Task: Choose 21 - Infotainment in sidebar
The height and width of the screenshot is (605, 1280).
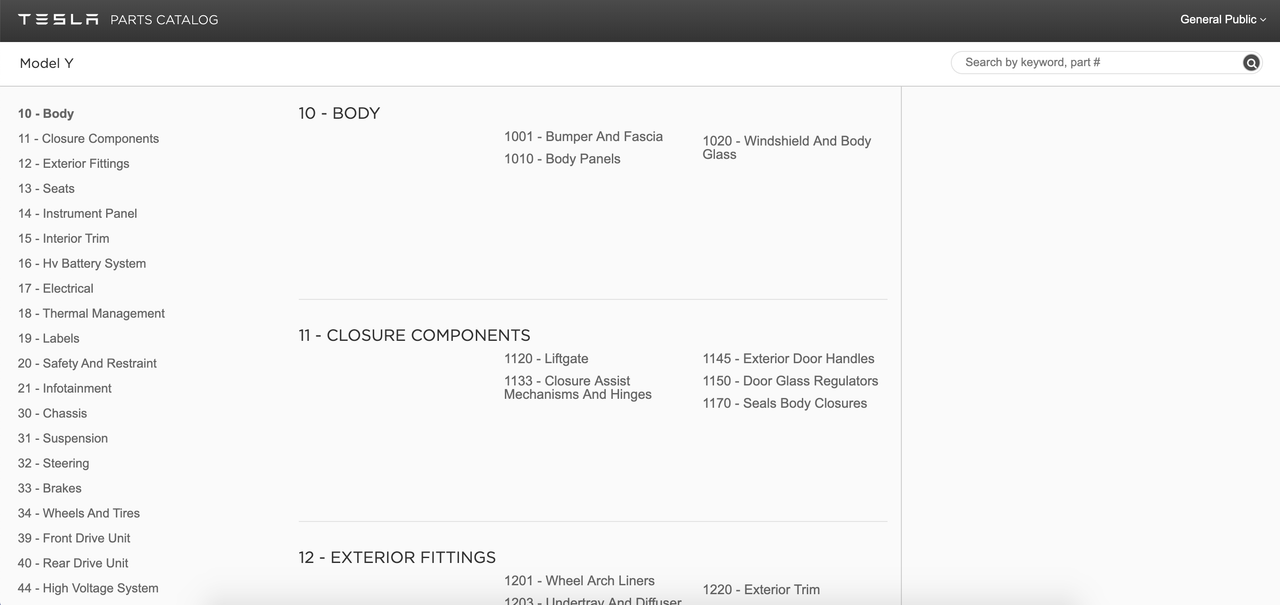Action: (x=65, y=389)
